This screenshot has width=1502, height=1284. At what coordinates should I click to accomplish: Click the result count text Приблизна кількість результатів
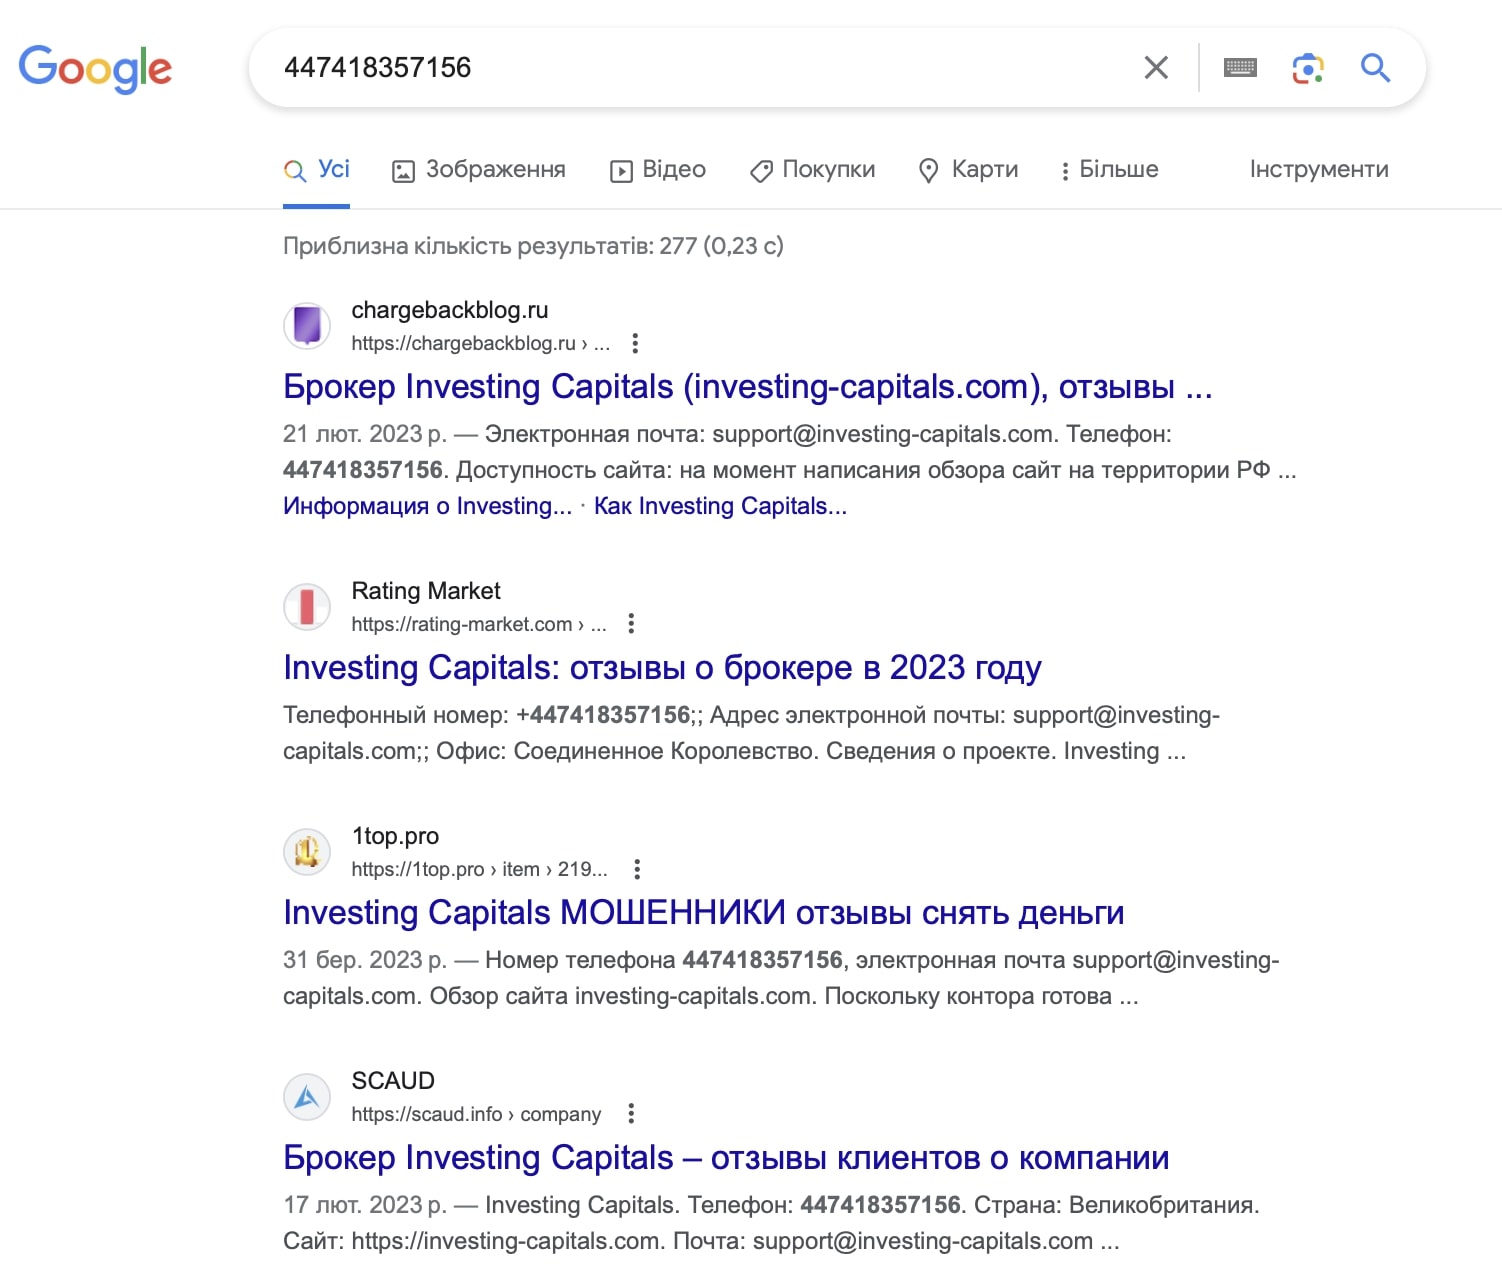(x=533, y=246)
